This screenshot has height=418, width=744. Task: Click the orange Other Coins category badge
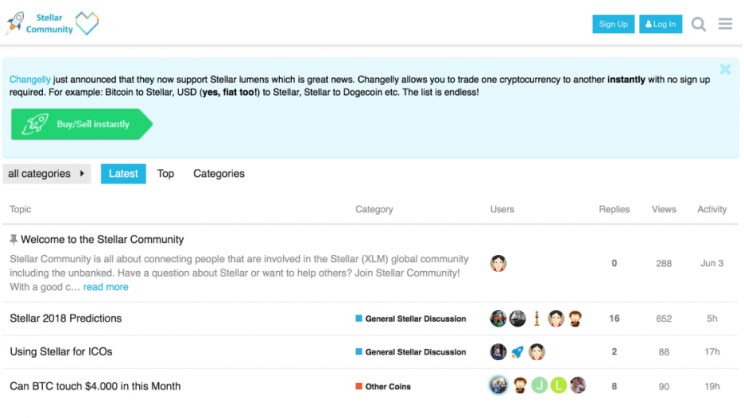tap(383, 386)
